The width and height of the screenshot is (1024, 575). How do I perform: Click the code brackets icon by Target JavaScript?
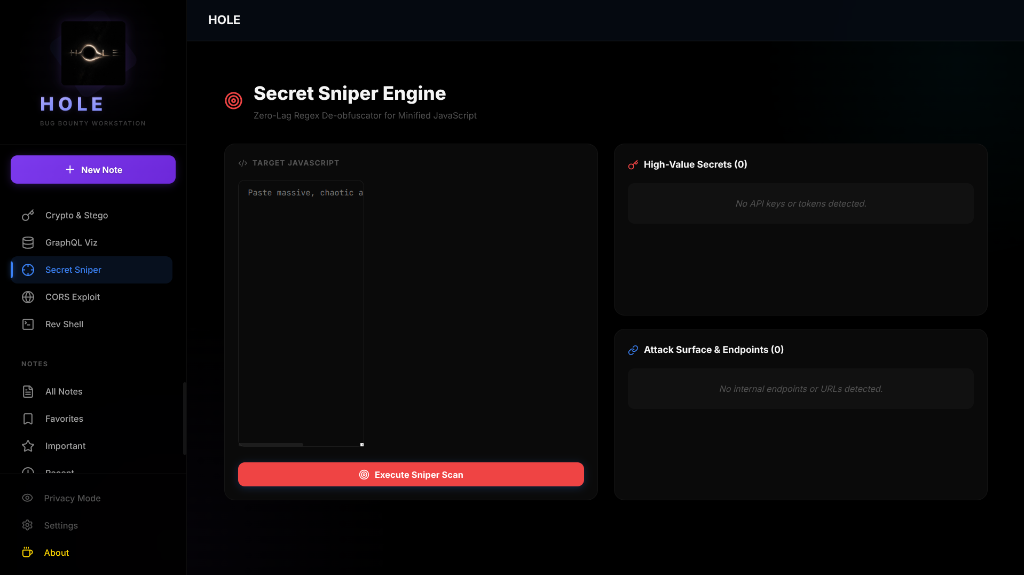pyautogui.click(x=243, y=163)
